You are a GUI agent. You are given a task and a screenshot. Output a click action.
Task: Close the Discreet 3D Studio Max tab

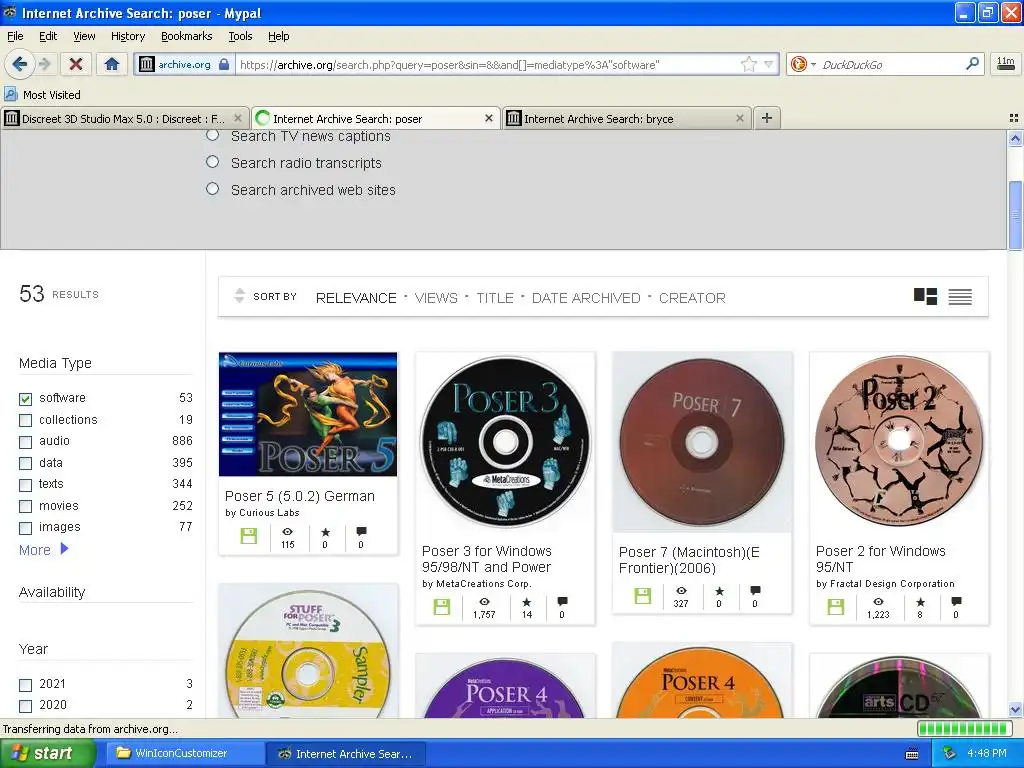[238, 118]
